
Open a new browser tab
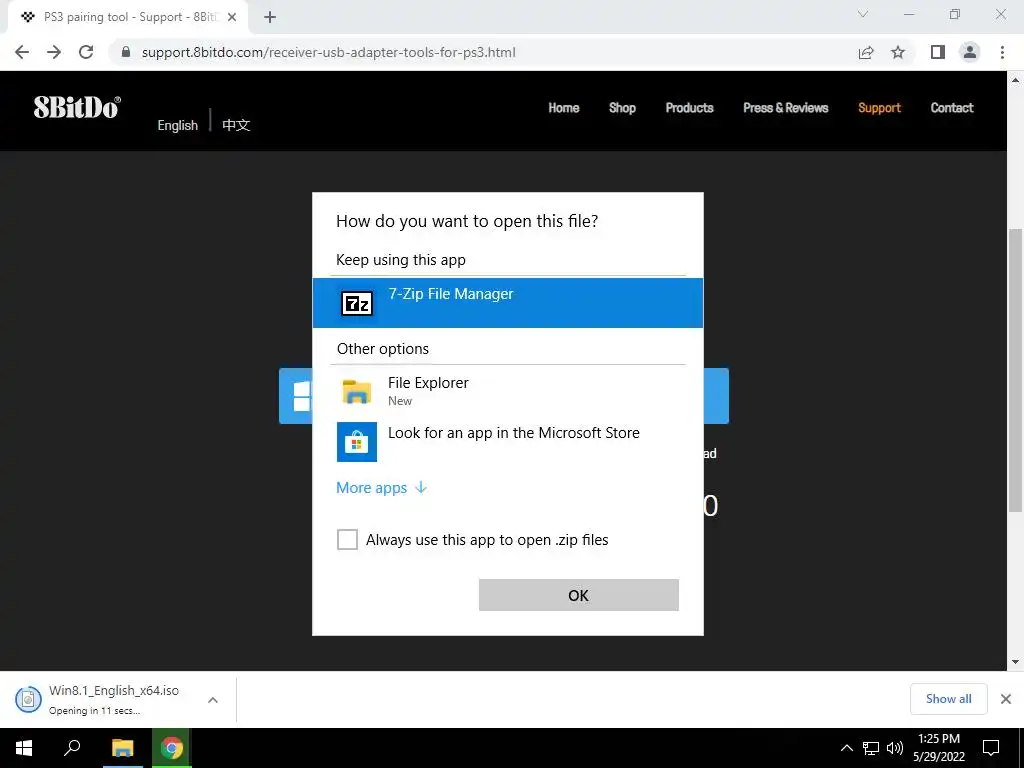270,18
